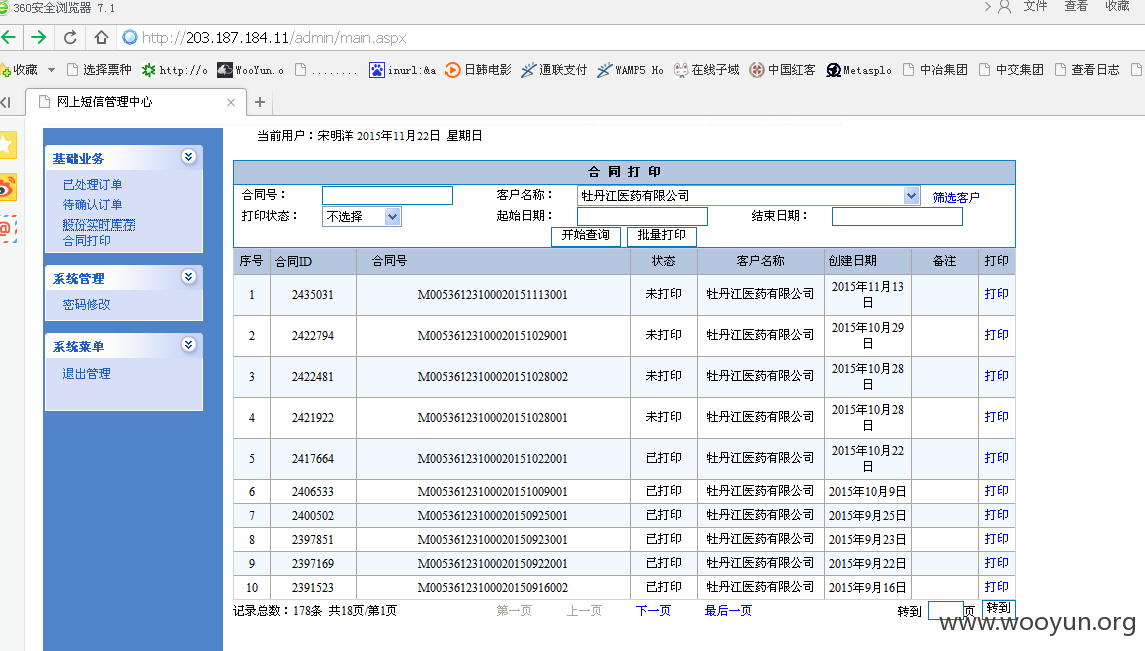
Task: Go back with the browser back arrow
Action: [8, 37]
